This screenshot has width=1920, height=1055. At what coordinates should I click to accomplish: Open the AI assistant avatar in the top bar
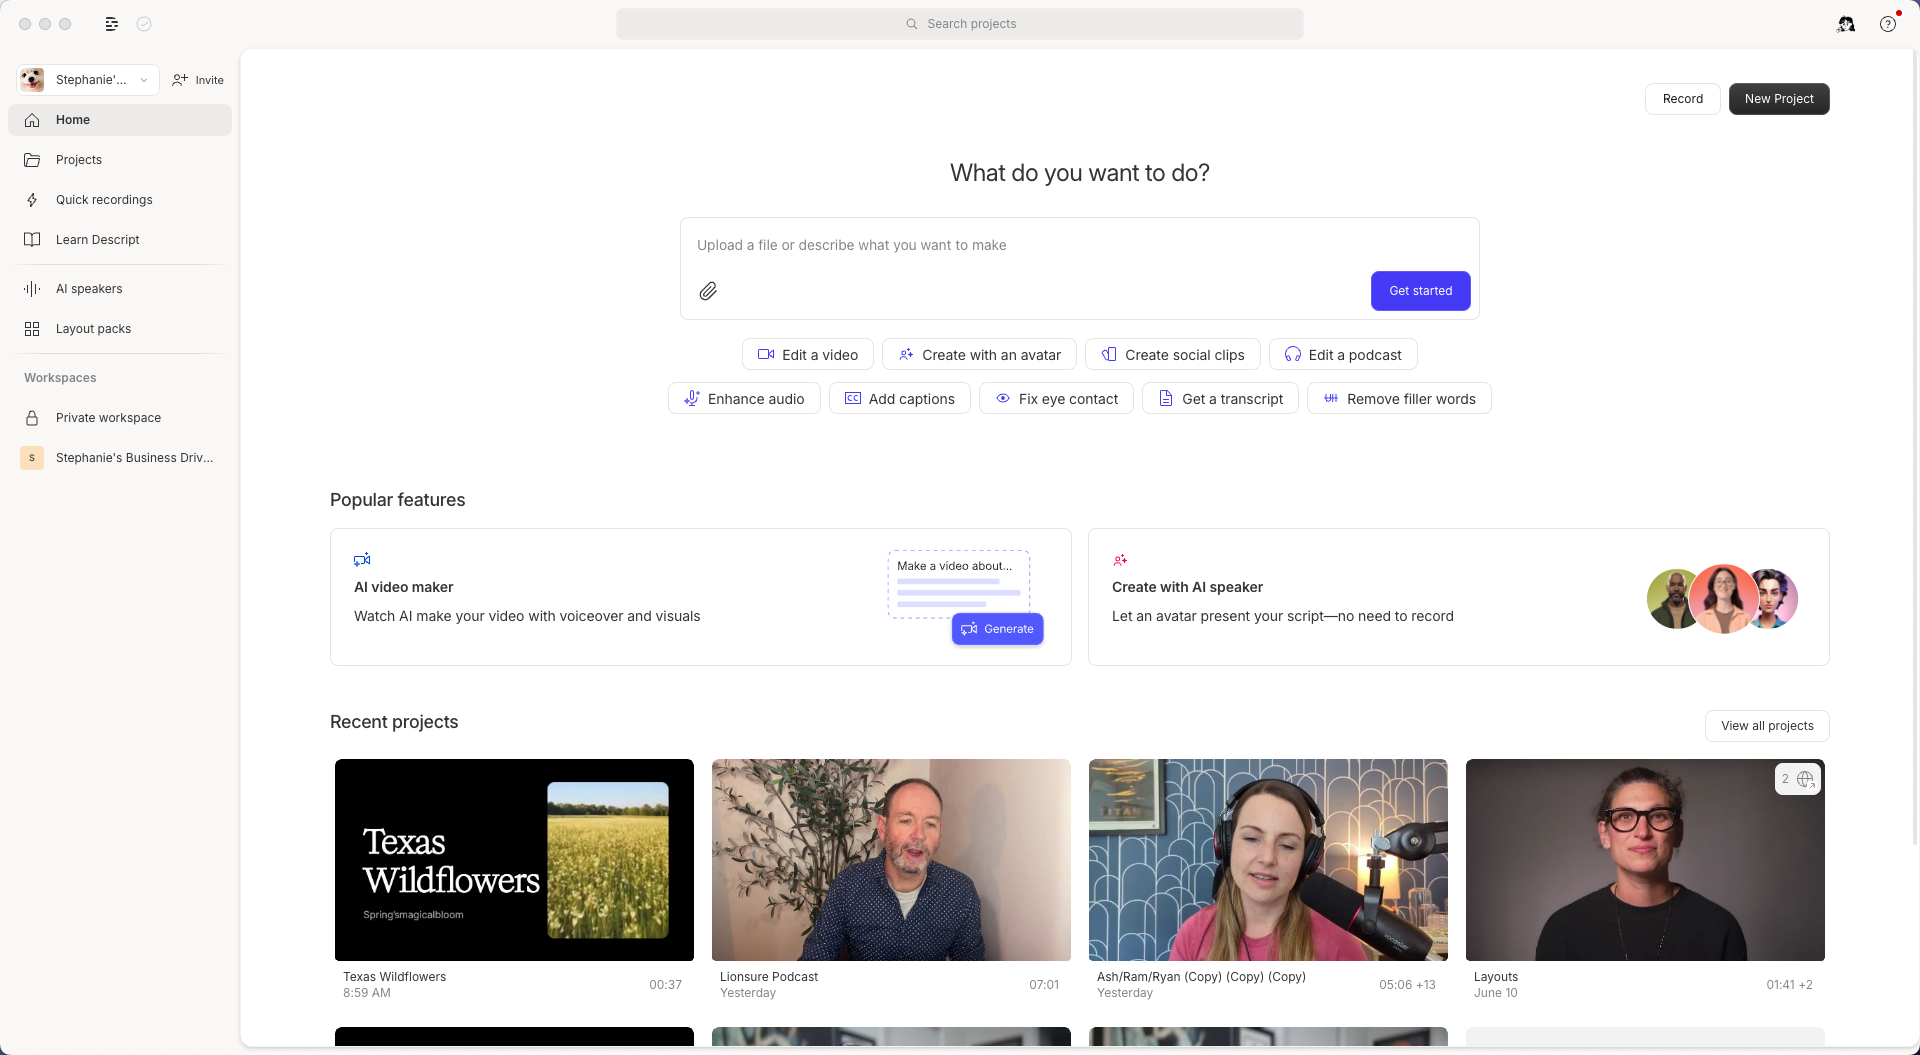[x=1845, y=23]
